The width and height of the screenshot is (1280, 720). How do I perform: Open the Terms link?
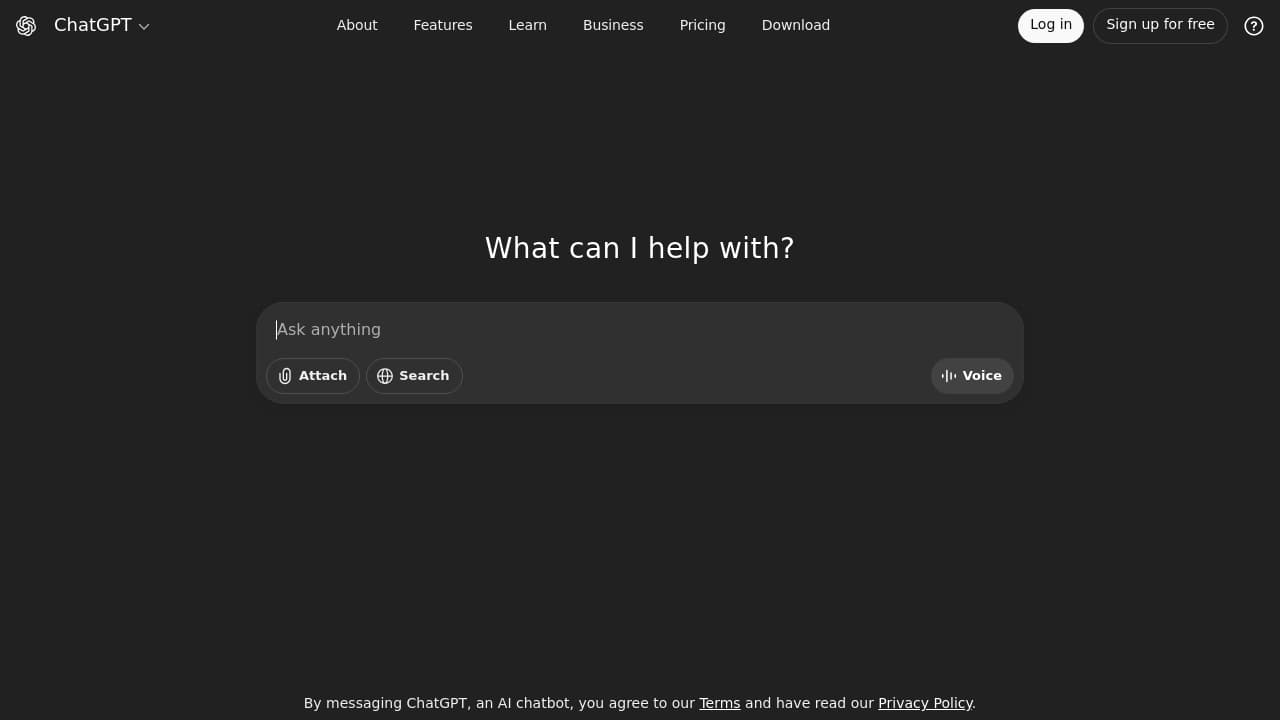point(720,703)
